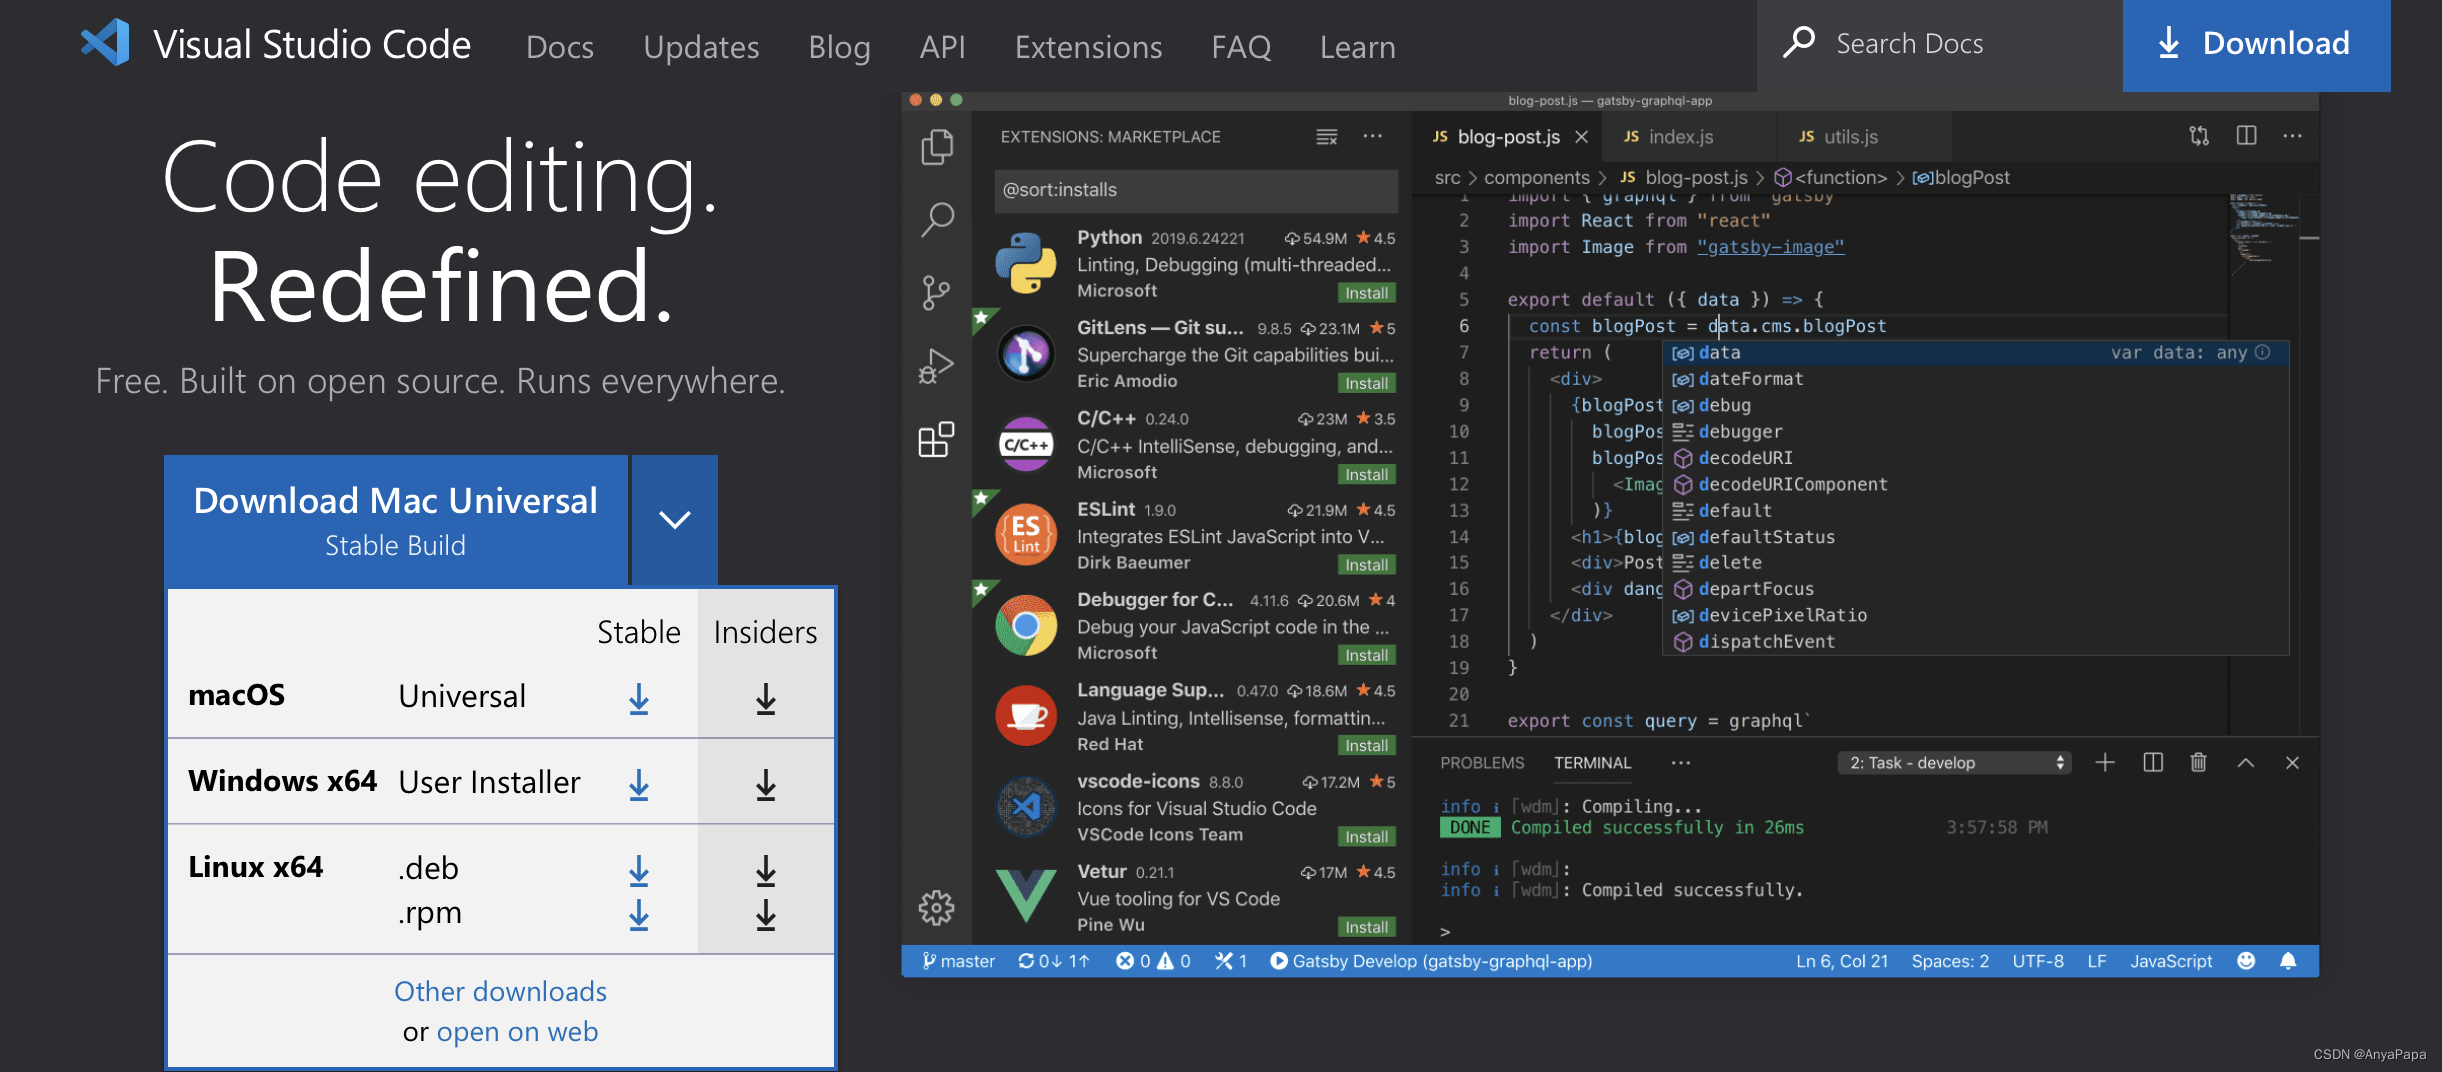2442x1072 pixels.
Task: Switch to the PROBLEMS panel tab
Action: (x=1482, y=763)
